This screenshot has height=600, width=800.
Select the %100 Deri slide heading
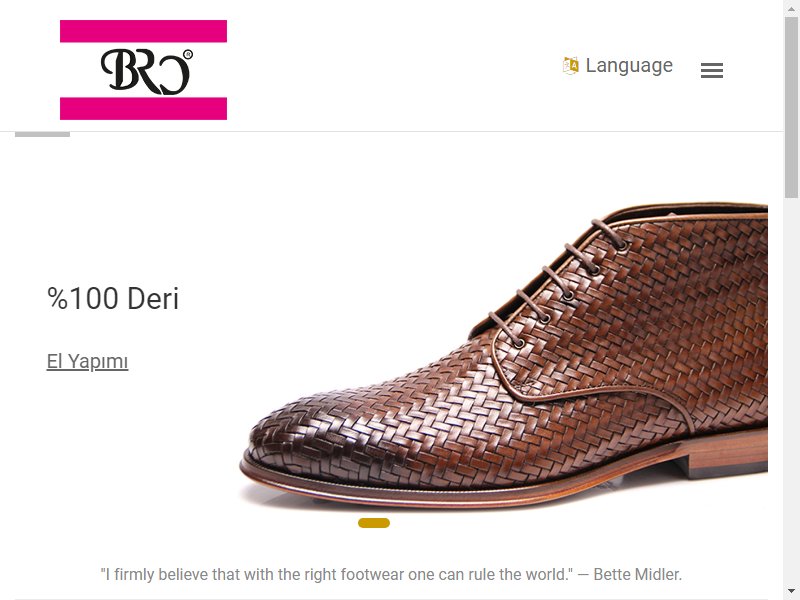pos(113,298)
